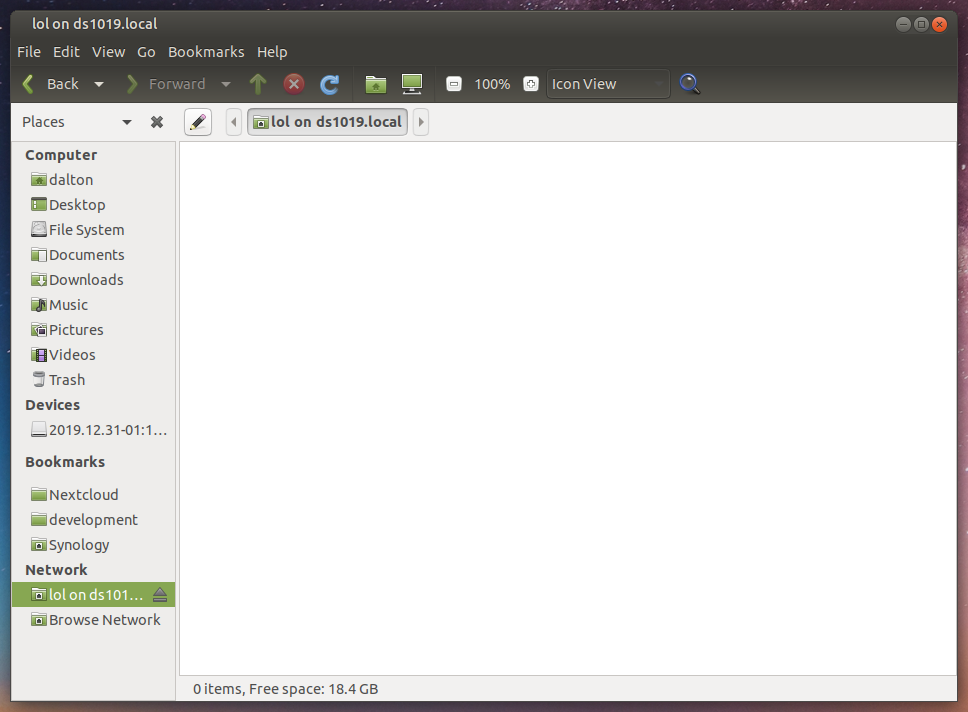968x712 pixels.
Task: Open the File menu
Action: point(29,52)
